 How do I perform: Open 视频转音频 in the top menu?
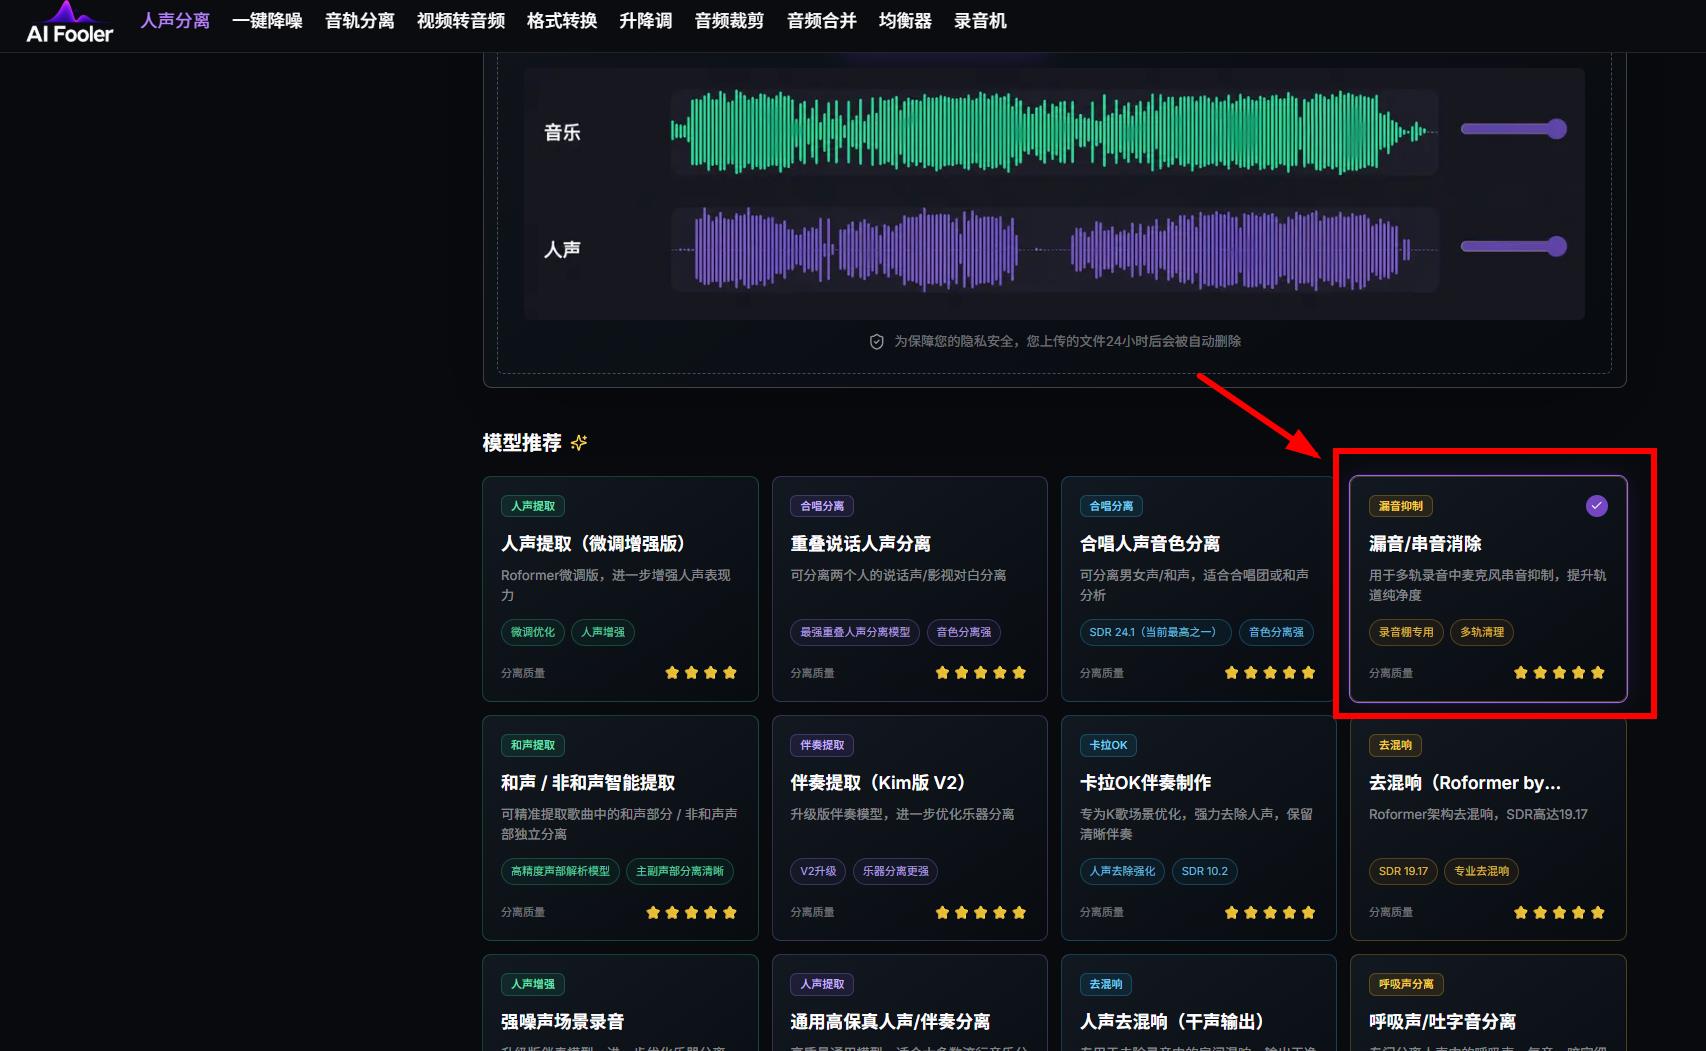(x=461, y=21)
